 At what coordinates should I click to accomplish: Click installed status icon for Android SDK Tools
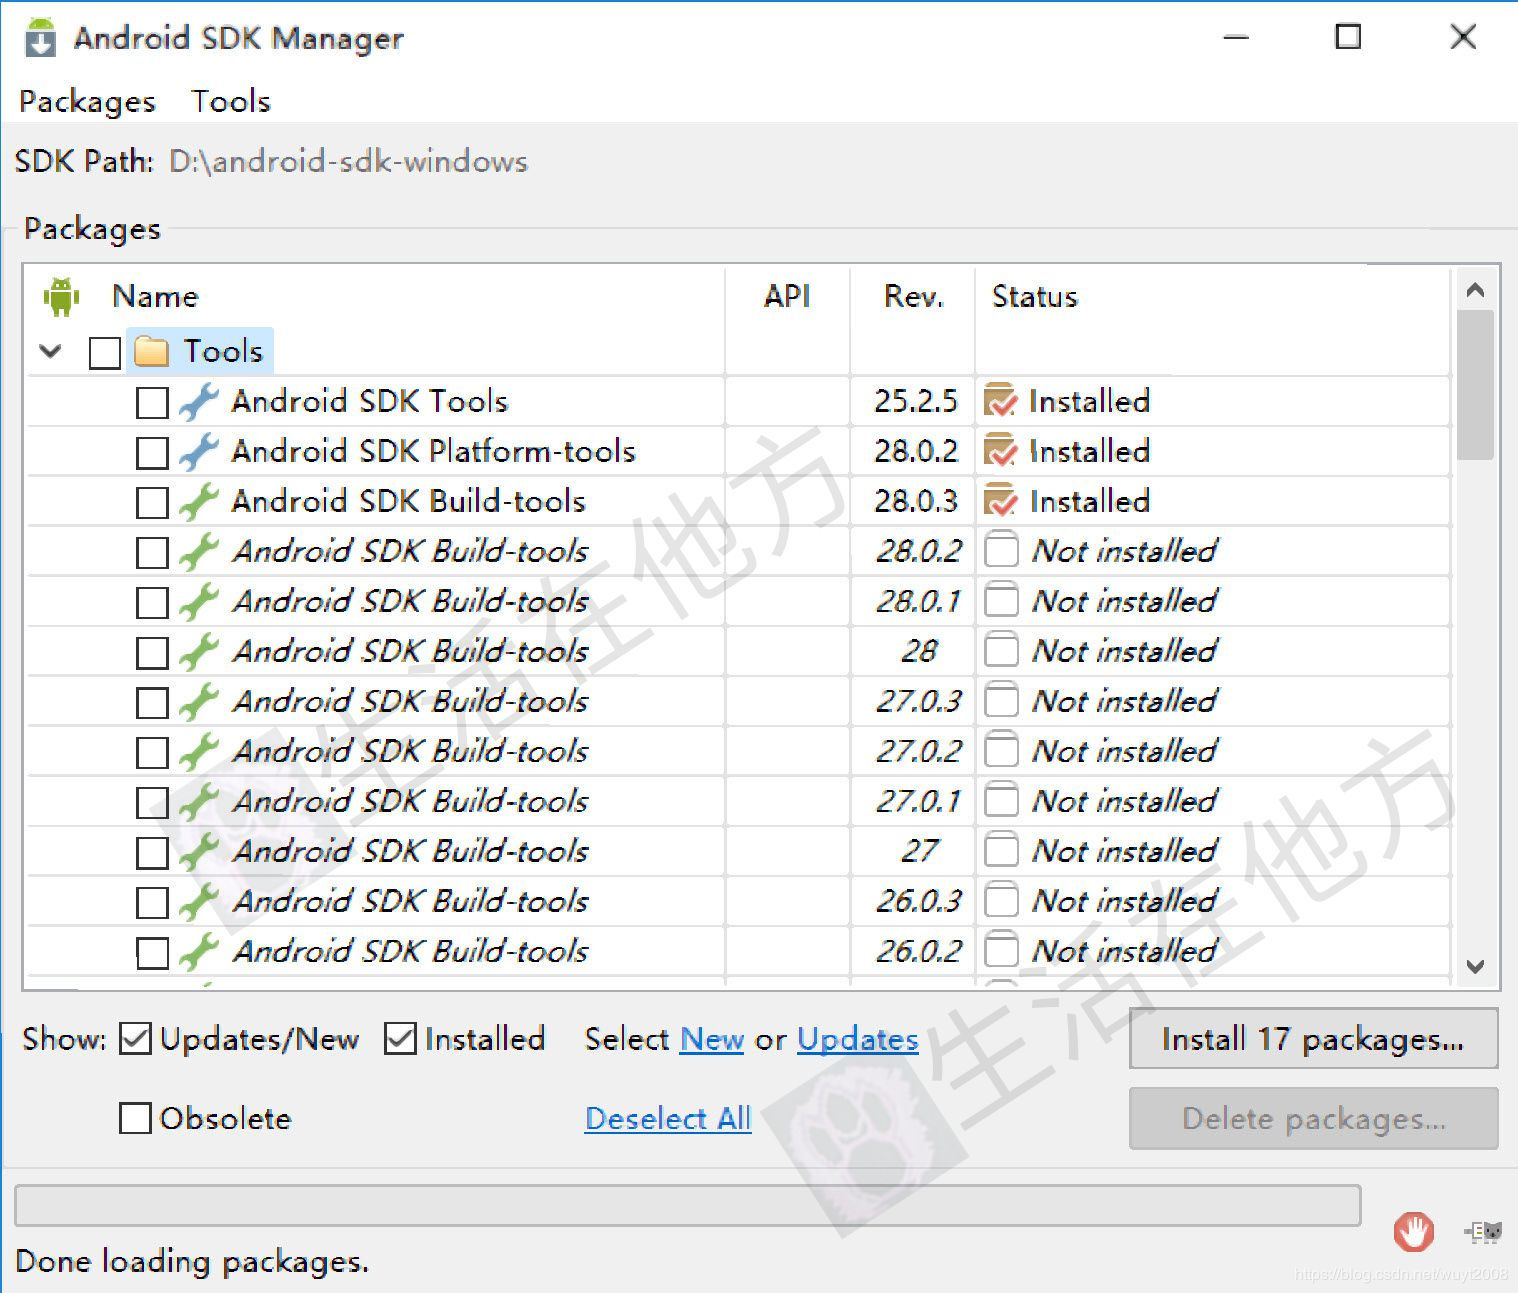[1001, 400]
